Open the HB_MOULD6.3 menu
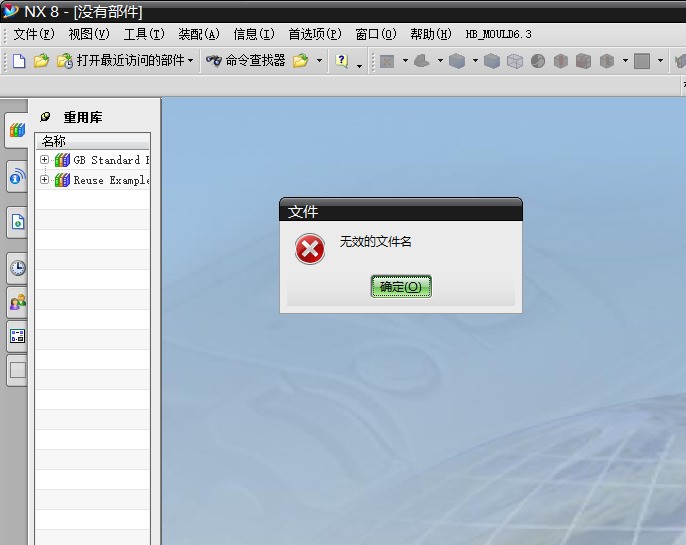The height and width of the screenshot is (545, 686). [498, 34]
